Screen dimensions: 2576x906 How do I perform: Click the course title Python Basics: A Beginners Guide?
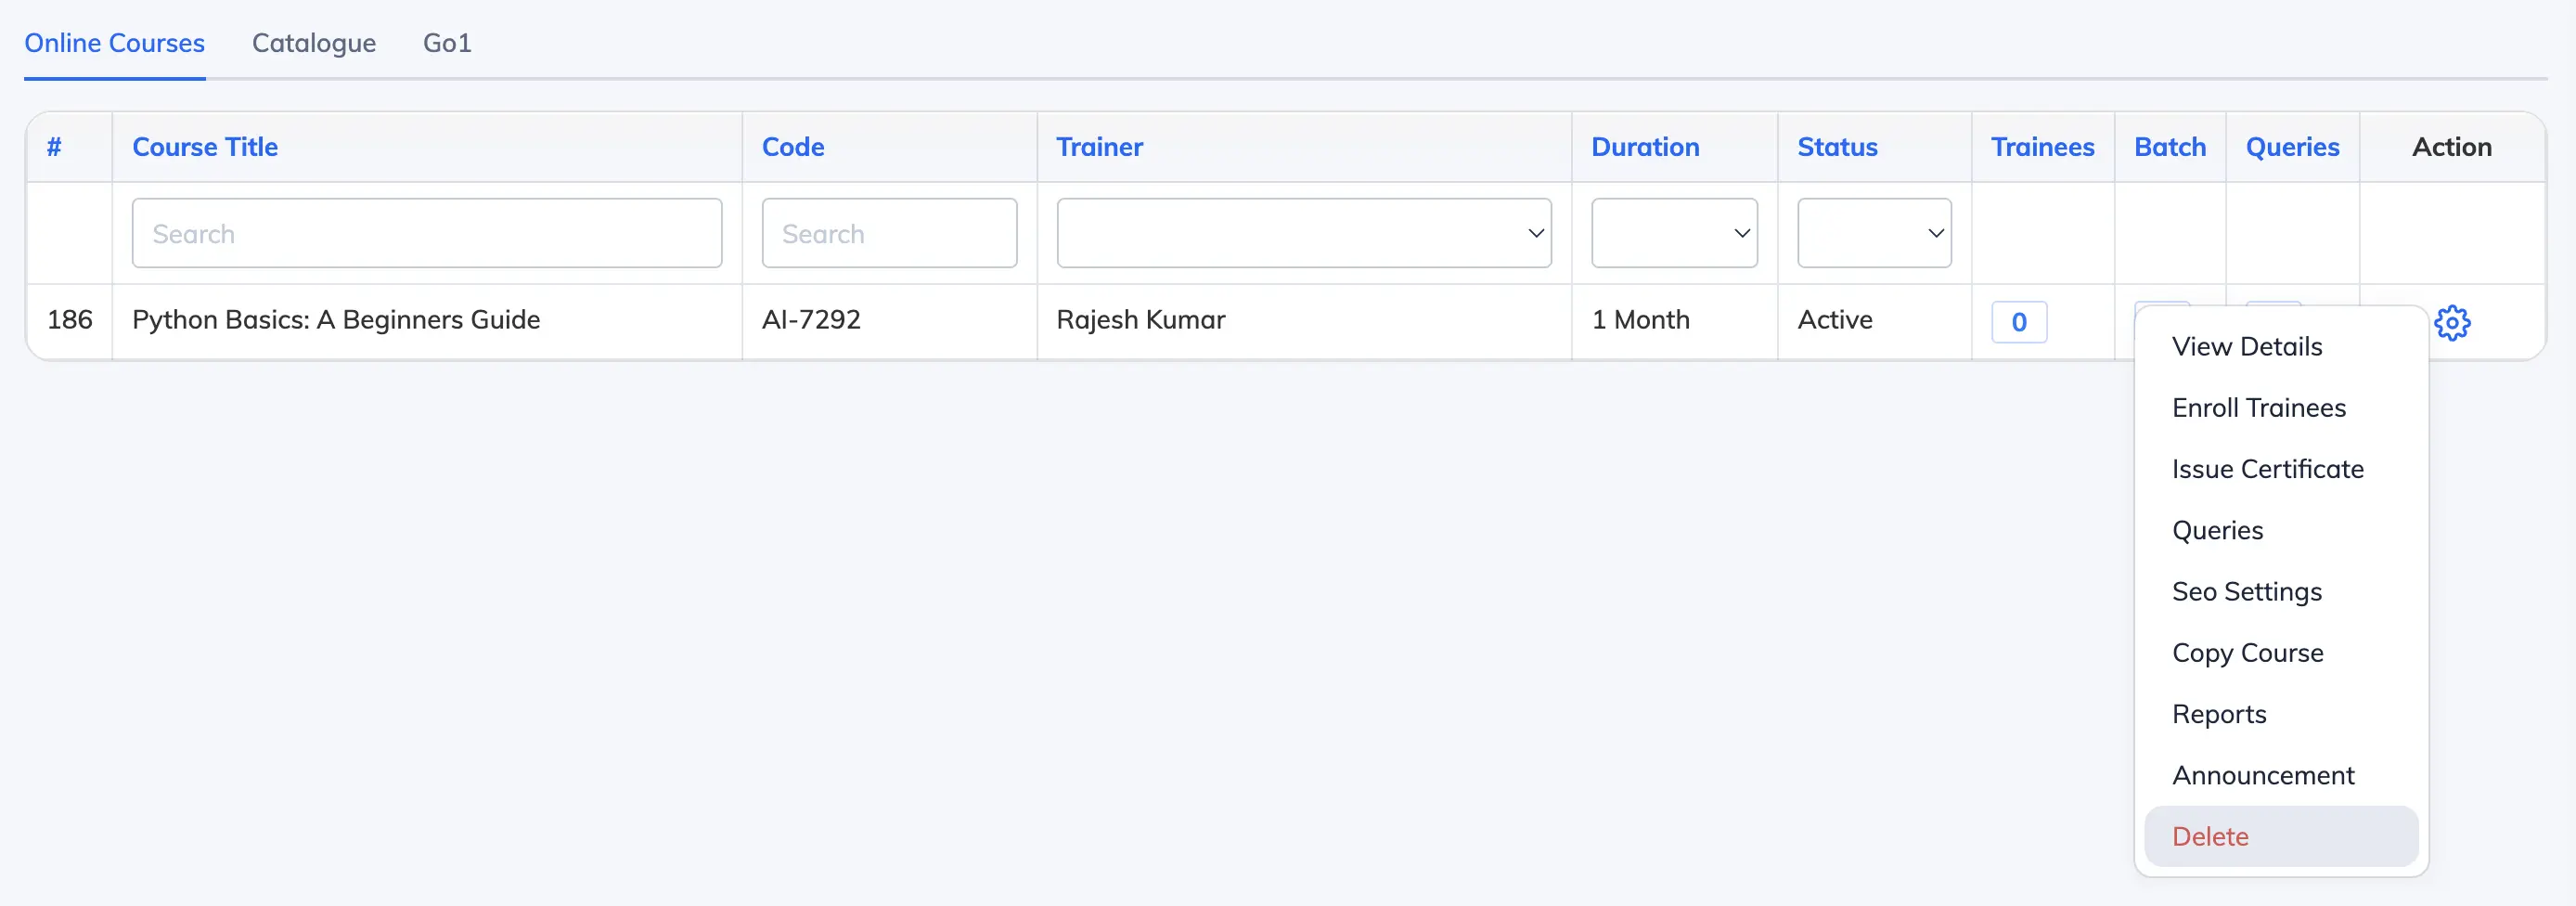(x=336, y=320)
